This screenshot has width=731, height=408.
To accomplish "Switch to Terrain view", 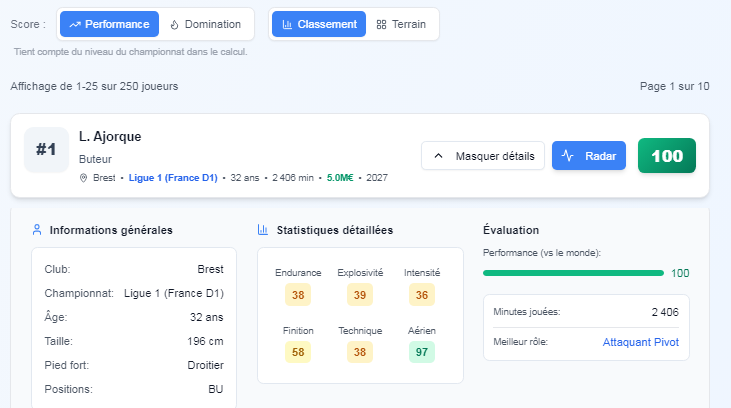I will click(401, 24).
